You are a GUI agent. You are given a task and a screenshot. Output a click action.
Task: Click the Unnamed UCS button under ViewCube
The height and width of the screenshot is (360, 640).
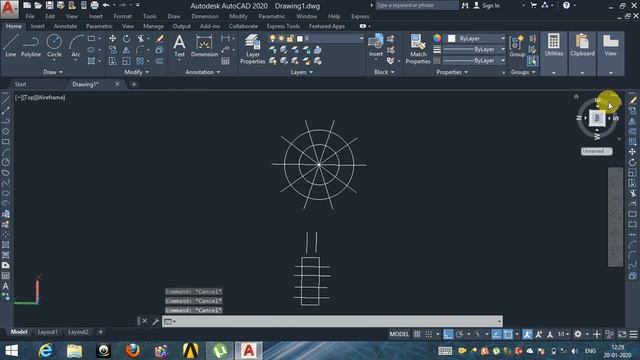[596, 151]
